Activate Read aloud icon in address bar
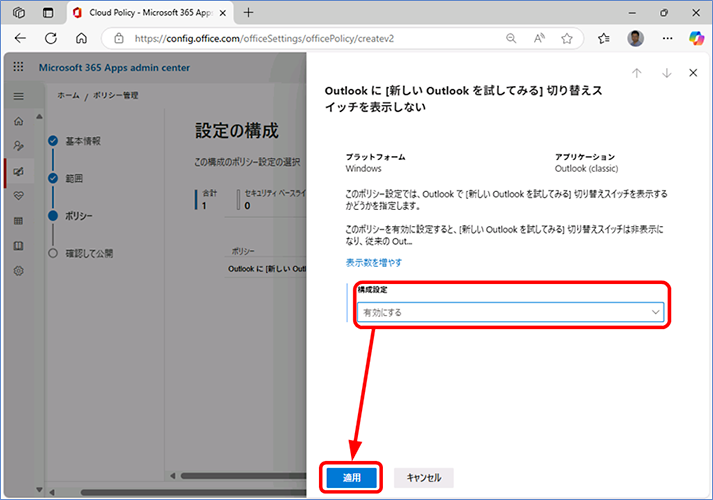The width and height of the screenshot is (713, 500). pos(539,39)
